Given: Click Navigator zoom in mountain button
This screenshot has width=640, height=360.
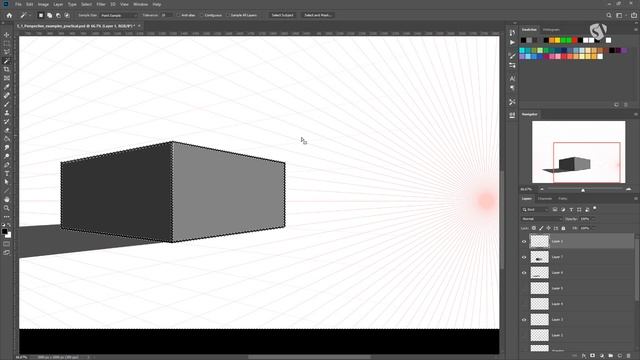Looking at the screenshot, I should click(x=628, y=189).
